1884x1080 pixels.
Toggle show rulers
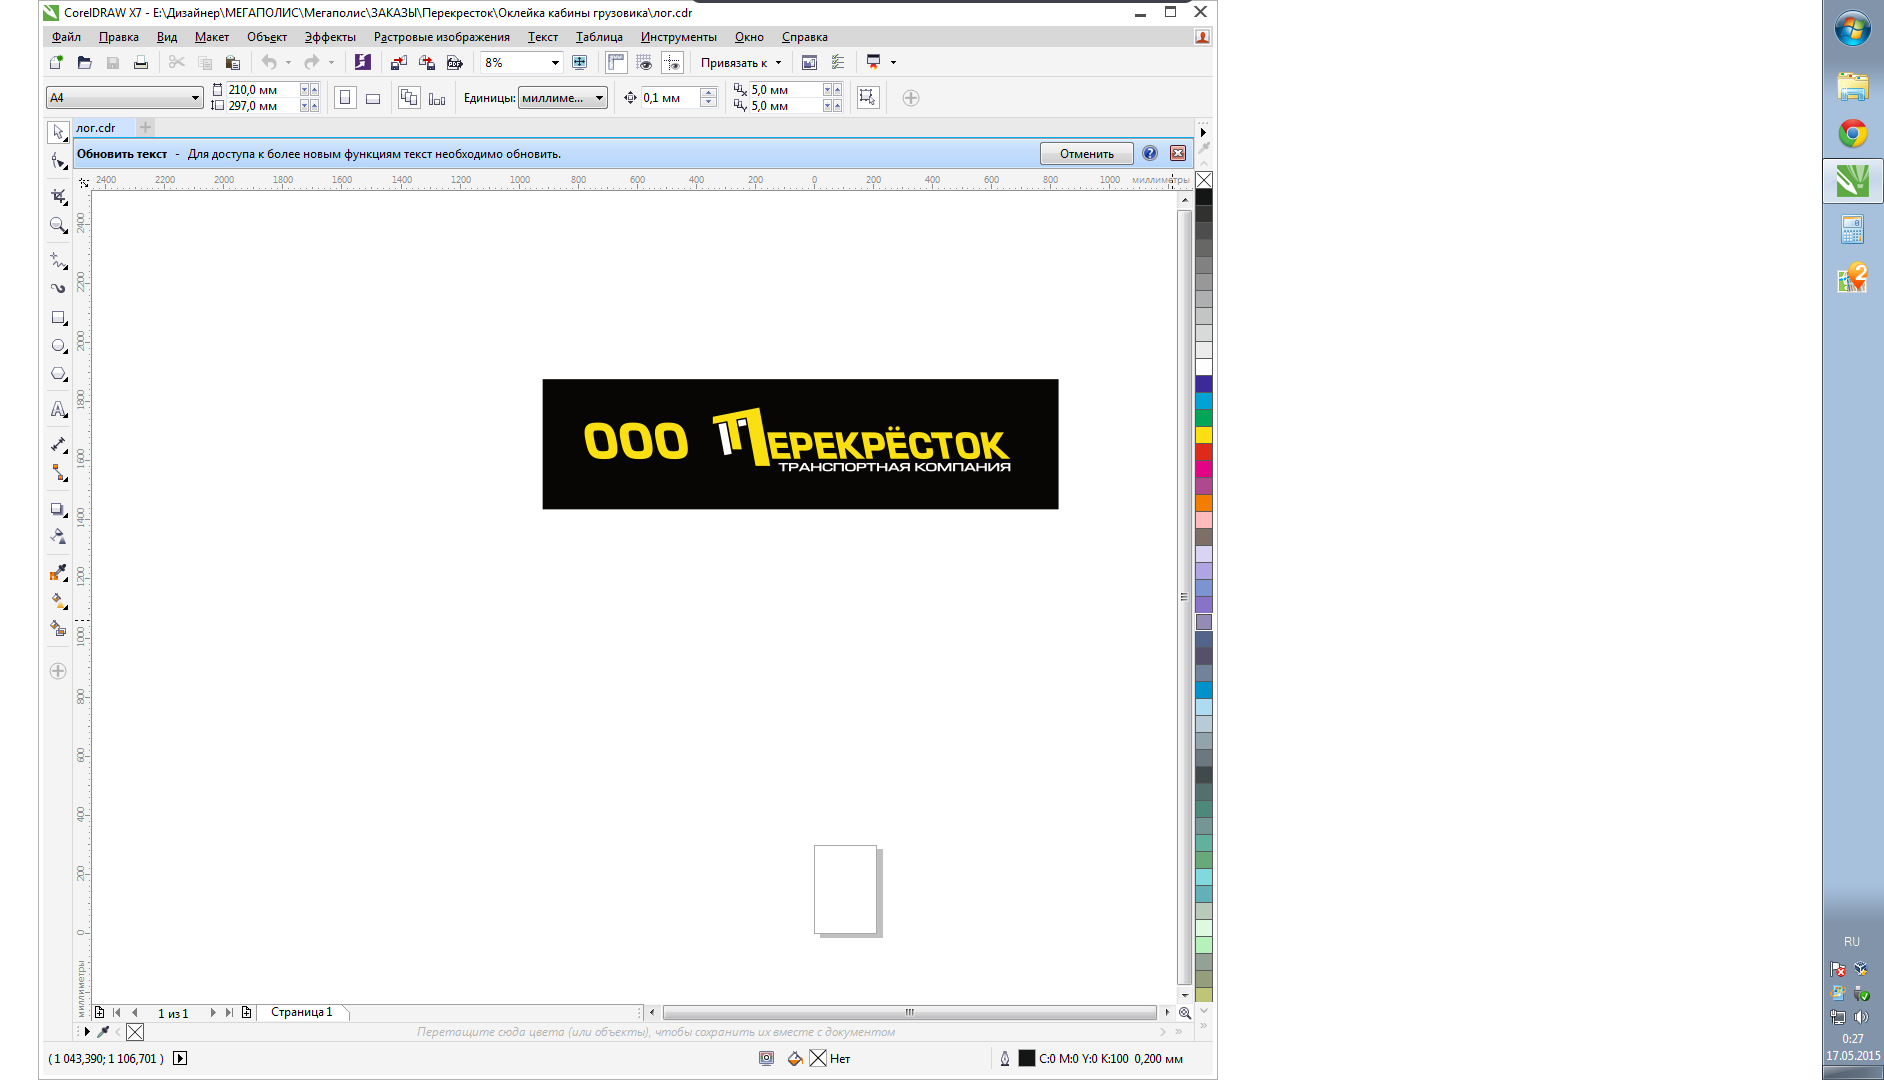click(x=616, y=62)
